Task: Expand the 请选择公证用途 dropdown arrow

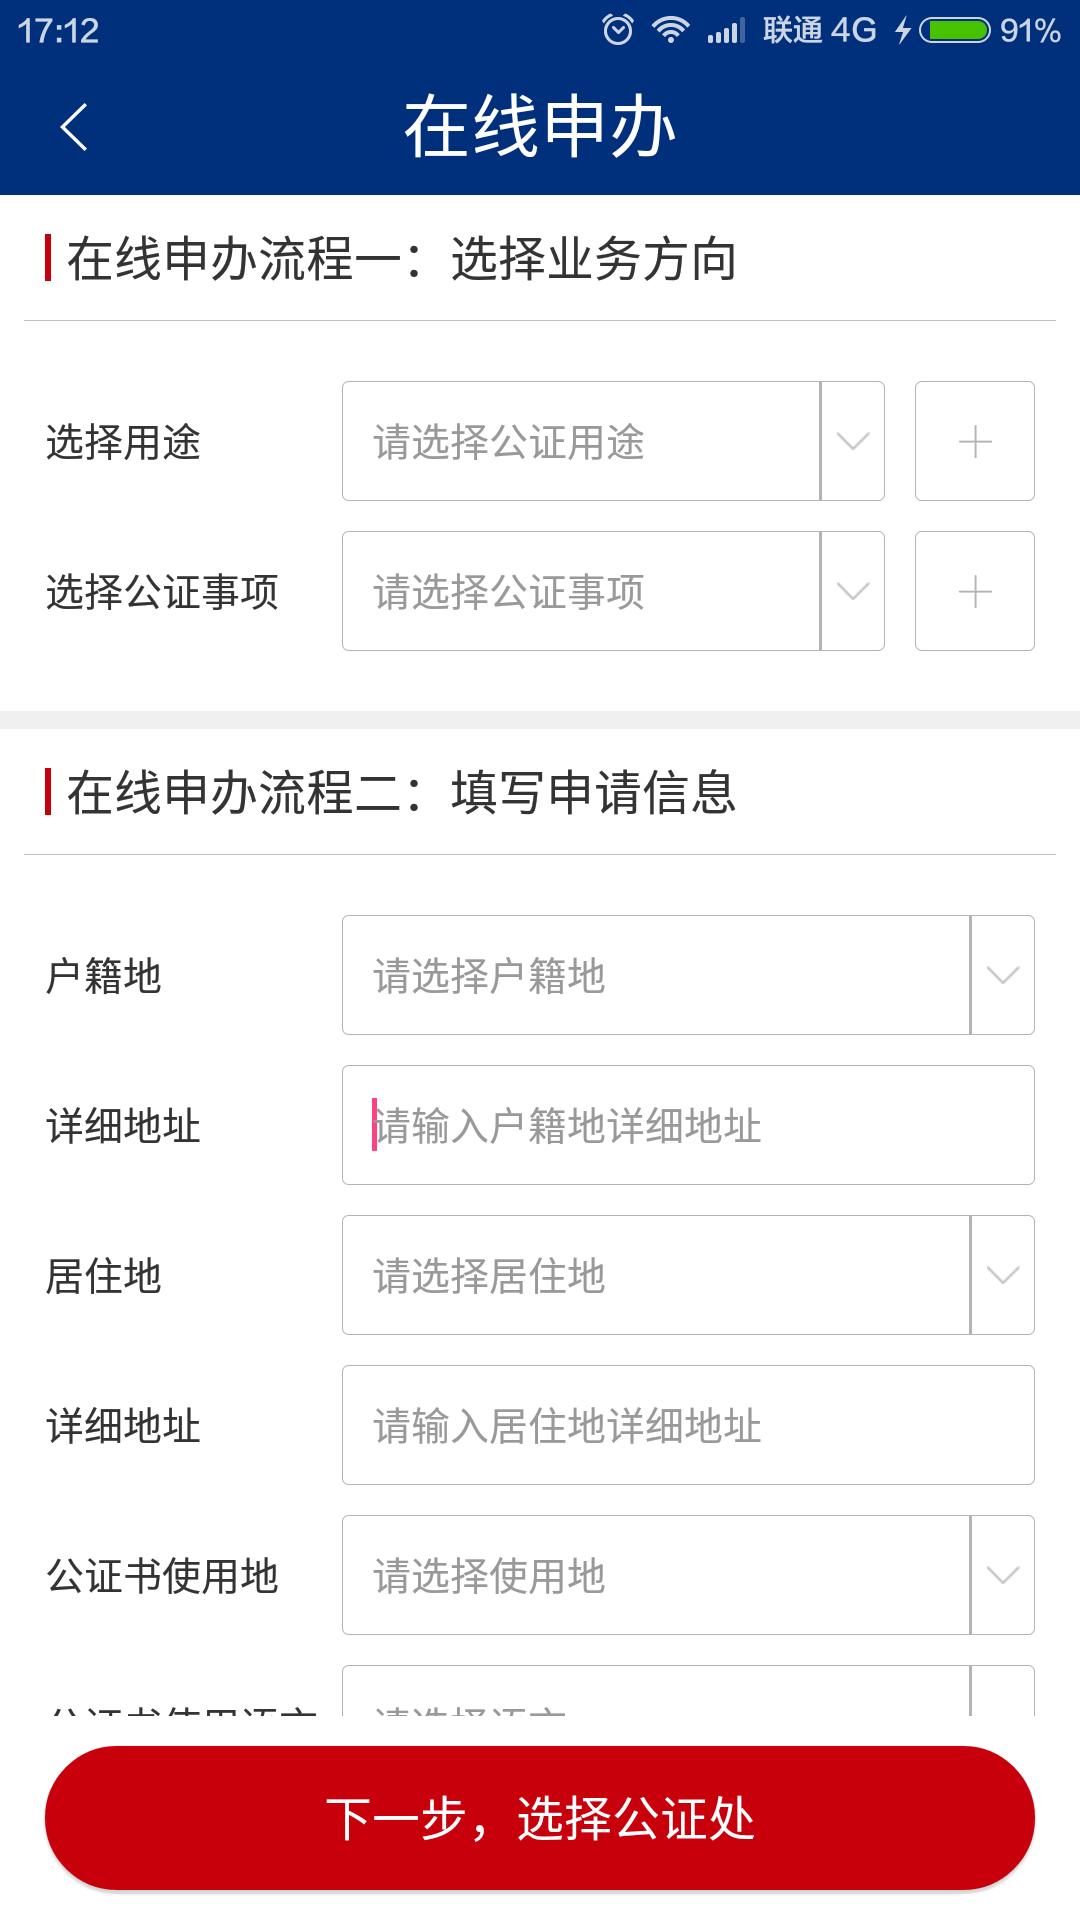Action: tap(852, 441)
